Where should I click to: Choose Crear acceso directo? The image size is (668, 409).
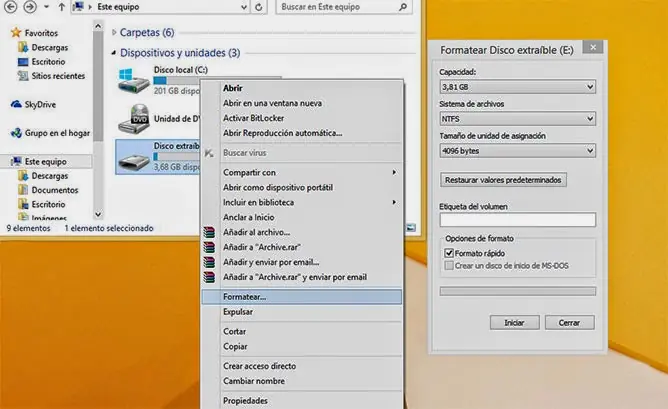pos(302,366)
